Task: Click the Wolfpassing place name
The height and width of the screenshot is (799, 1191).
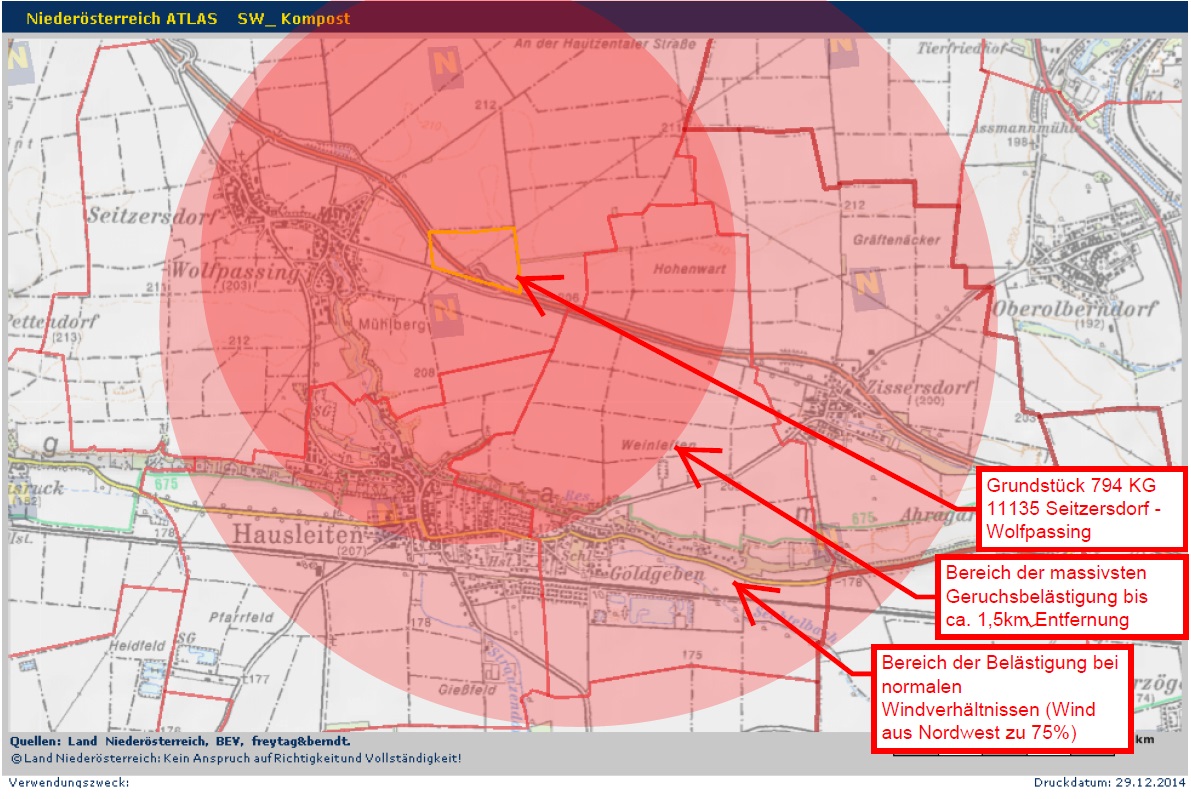Action: pos(235,270)
